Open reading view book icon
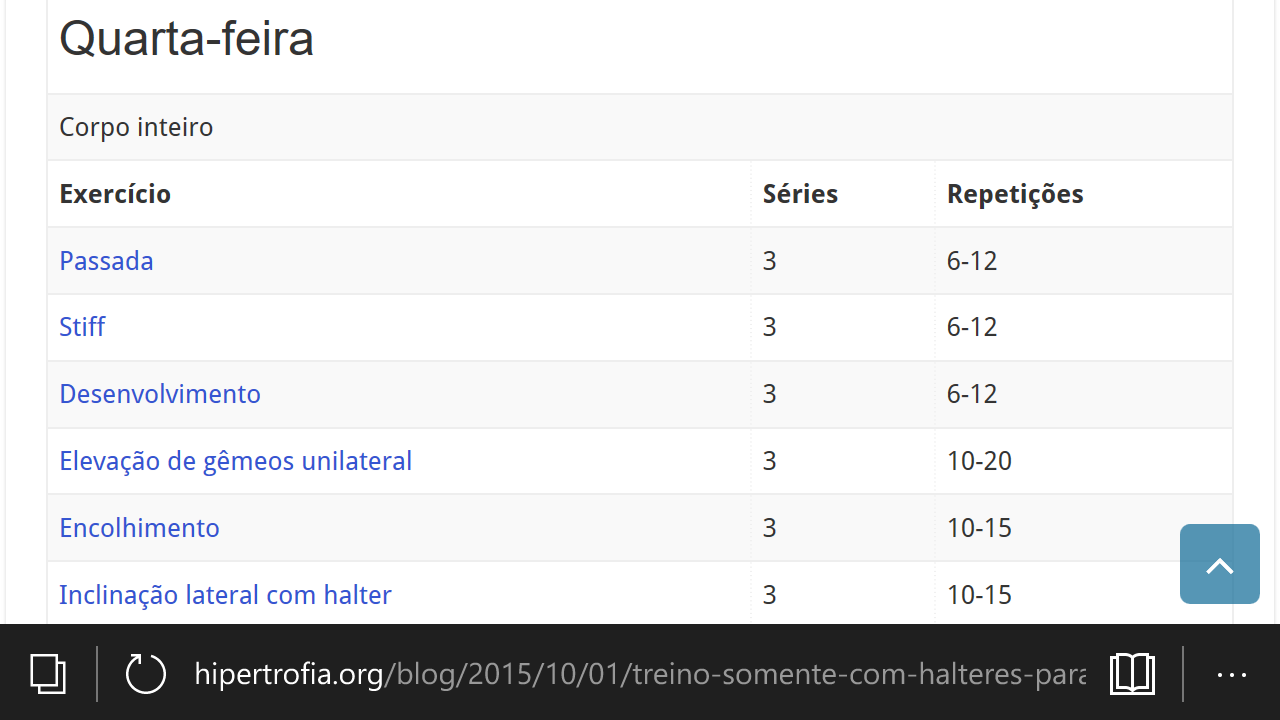Viewport: 1280px width, 720px height. [1132, 674]
